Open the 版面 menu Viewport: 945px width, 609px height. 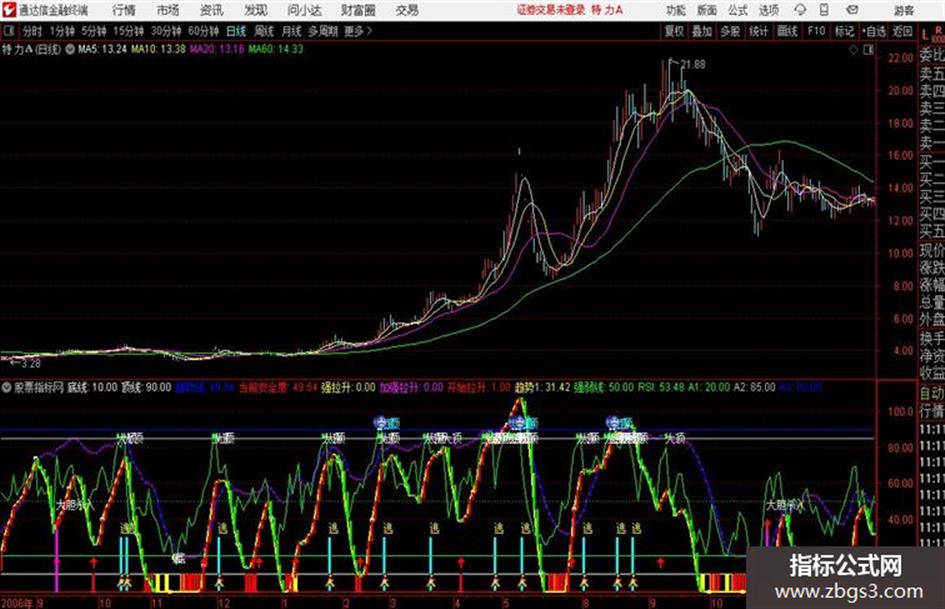pyautogui.click(x=706, y=10)
